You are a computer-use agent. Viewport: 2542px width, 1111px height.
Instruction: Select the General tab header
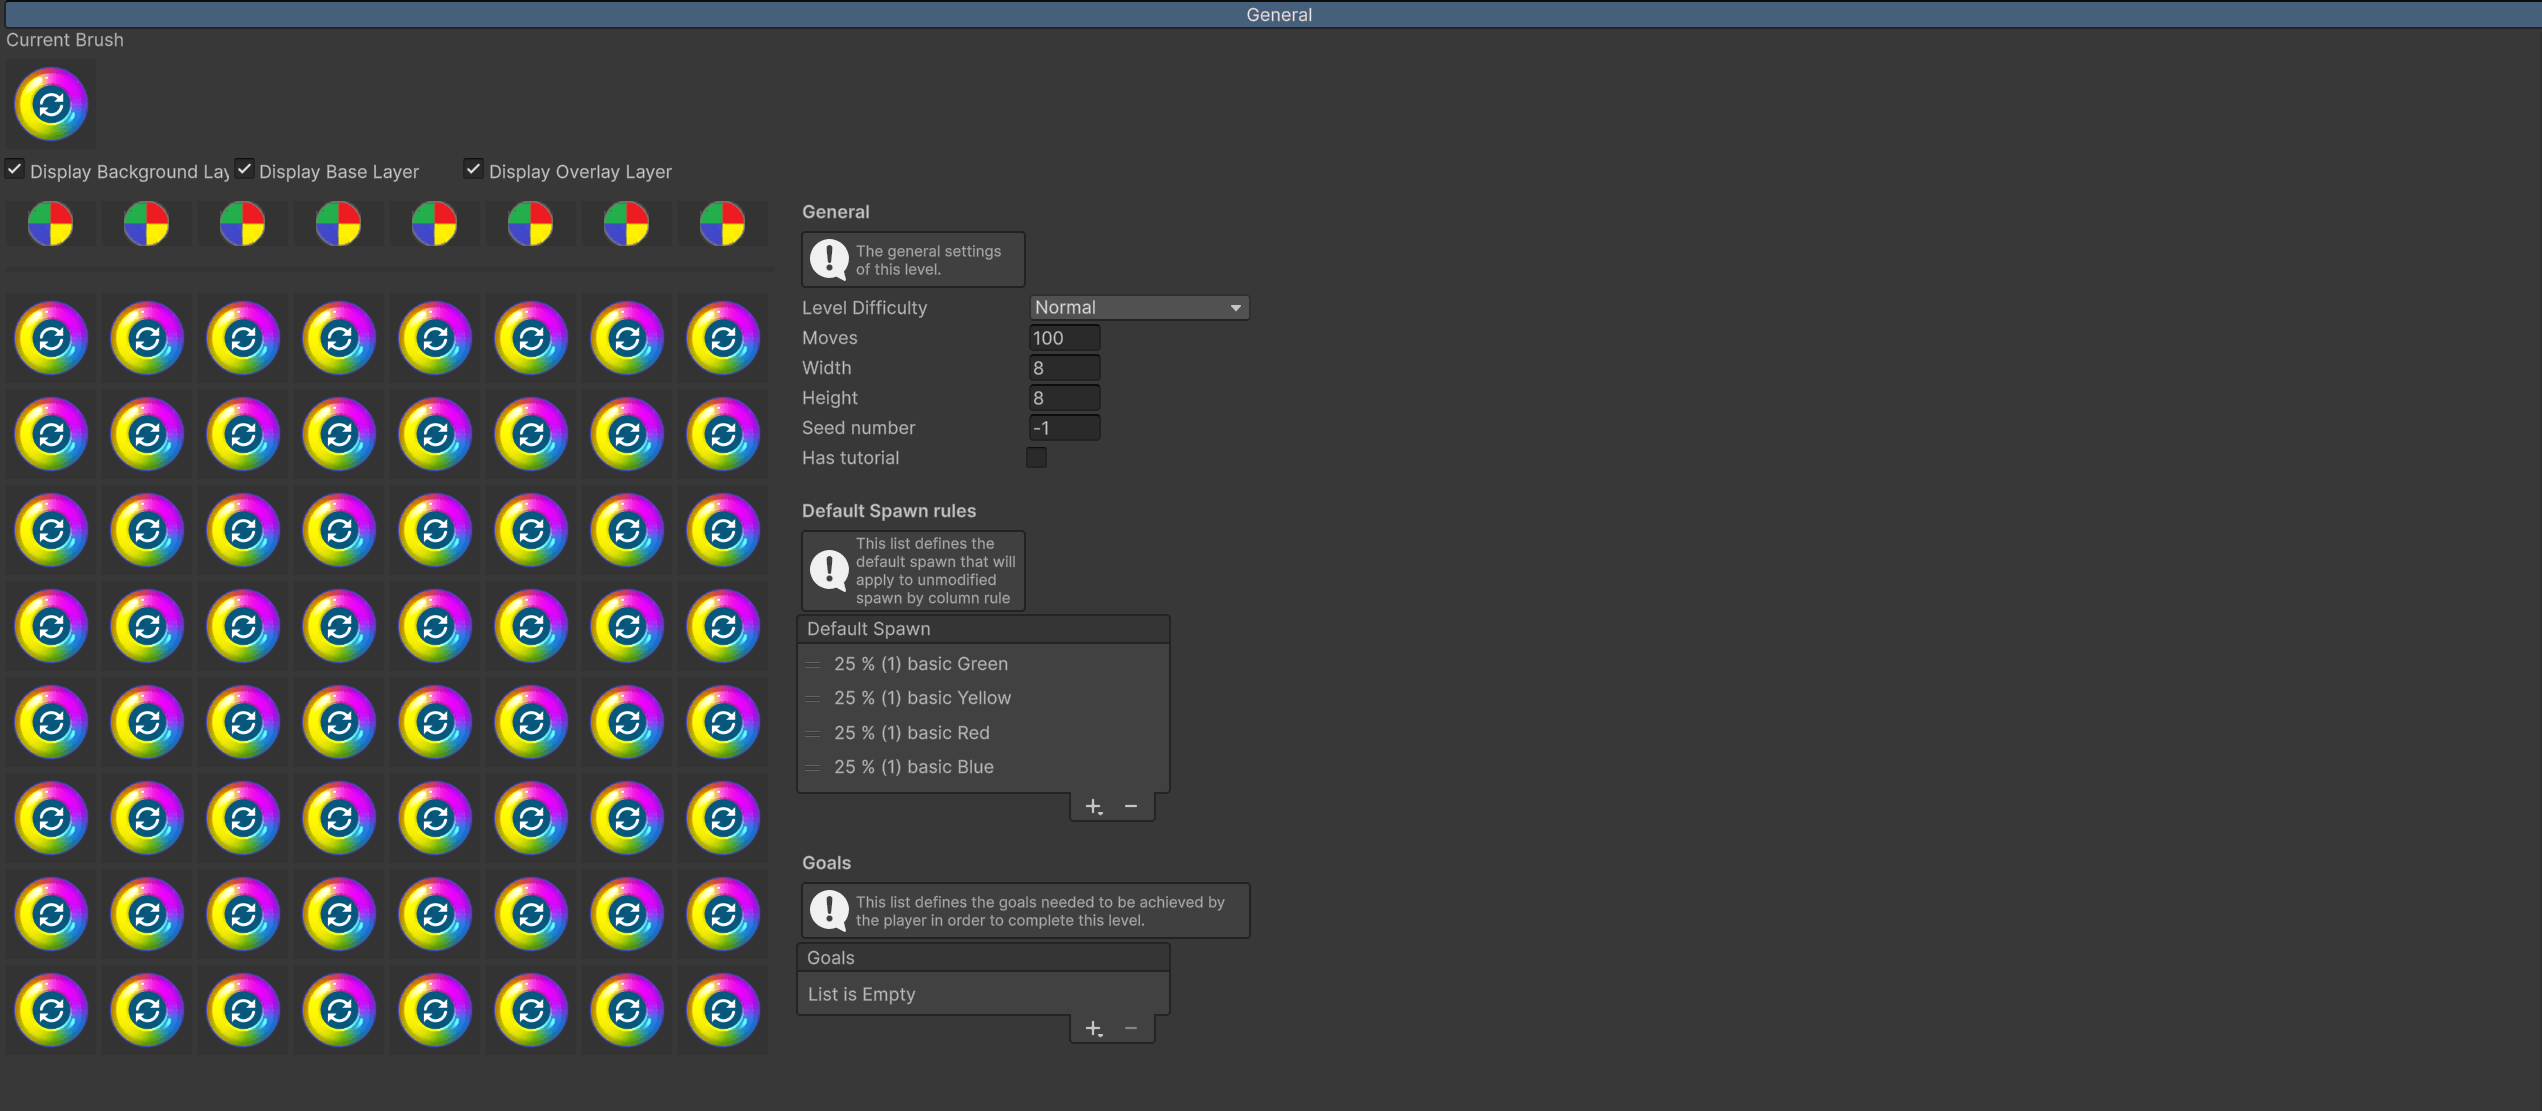tap(1278, 14)
